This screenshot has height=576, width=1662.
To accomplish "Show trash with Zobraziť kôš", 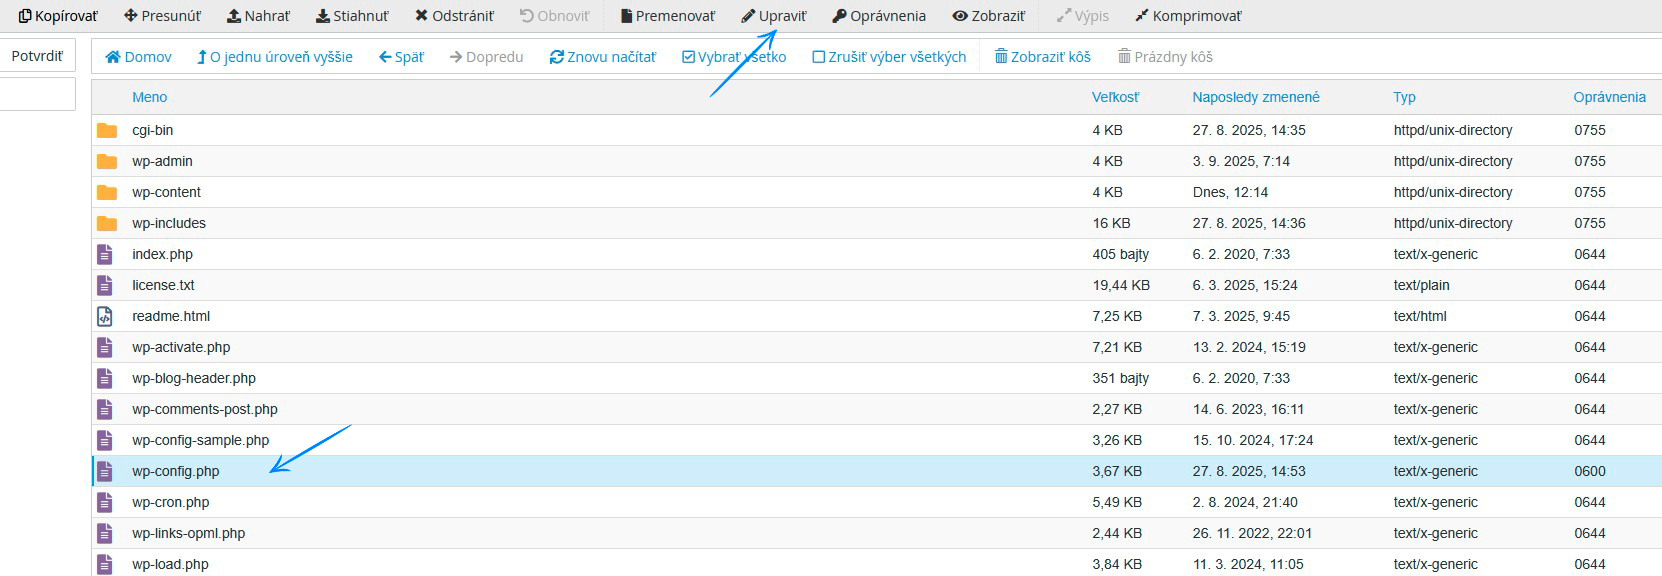I will (1043, 57).
